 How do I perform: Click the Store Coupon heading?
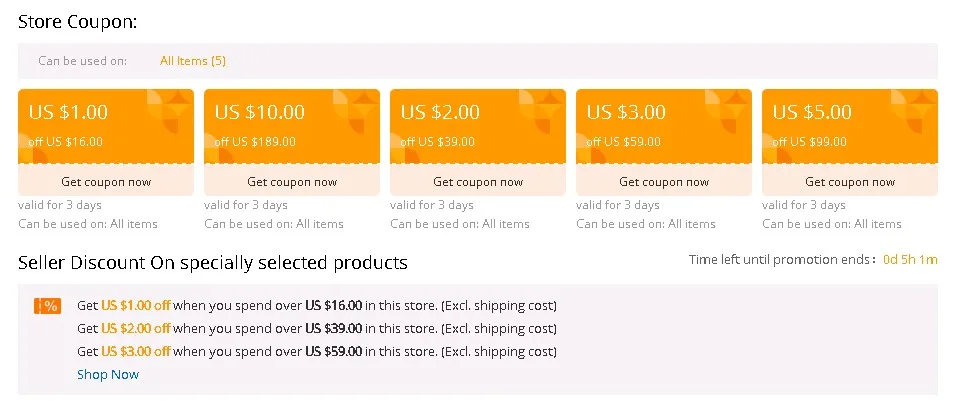click(x=78, y=21)
